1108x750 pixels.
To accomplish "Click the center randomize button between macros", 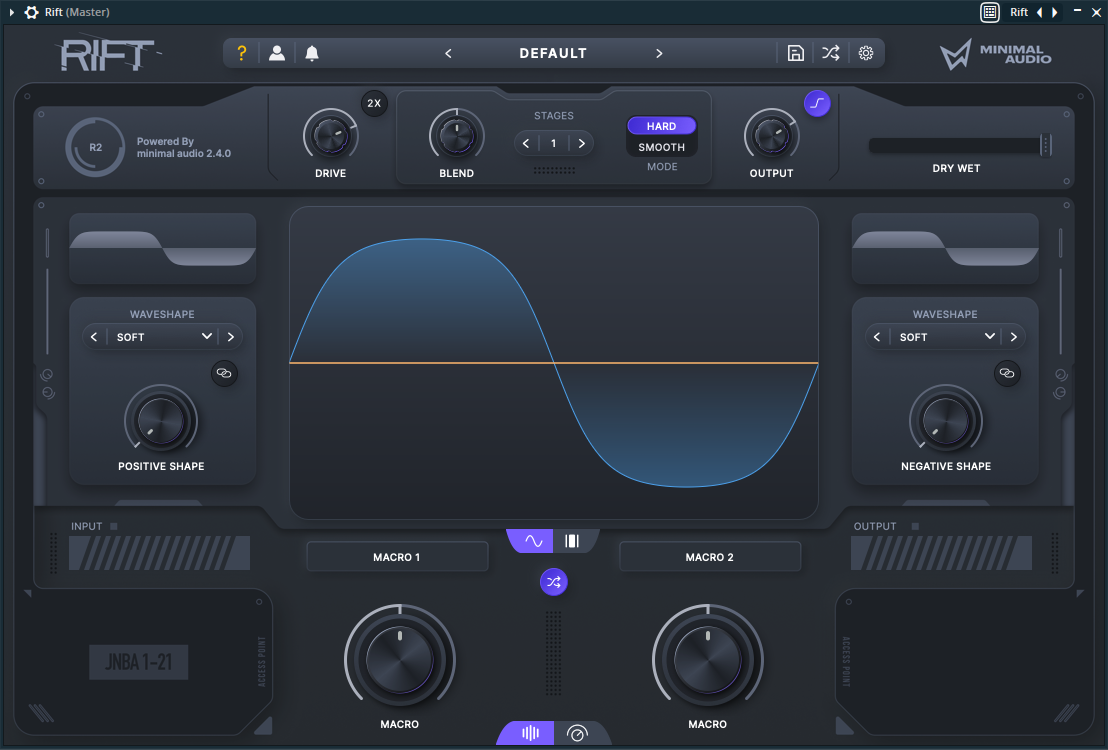I will tap(554, 582).
